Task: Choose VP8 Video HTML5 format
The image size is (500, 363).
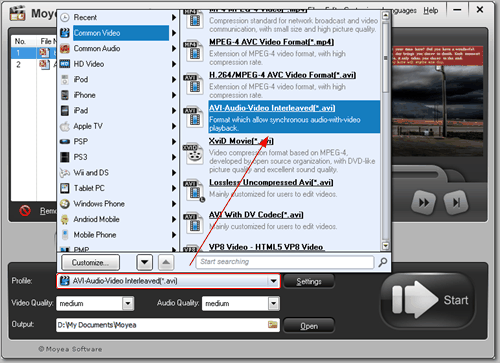Action: pyautogui.click(x=267, y=247)
